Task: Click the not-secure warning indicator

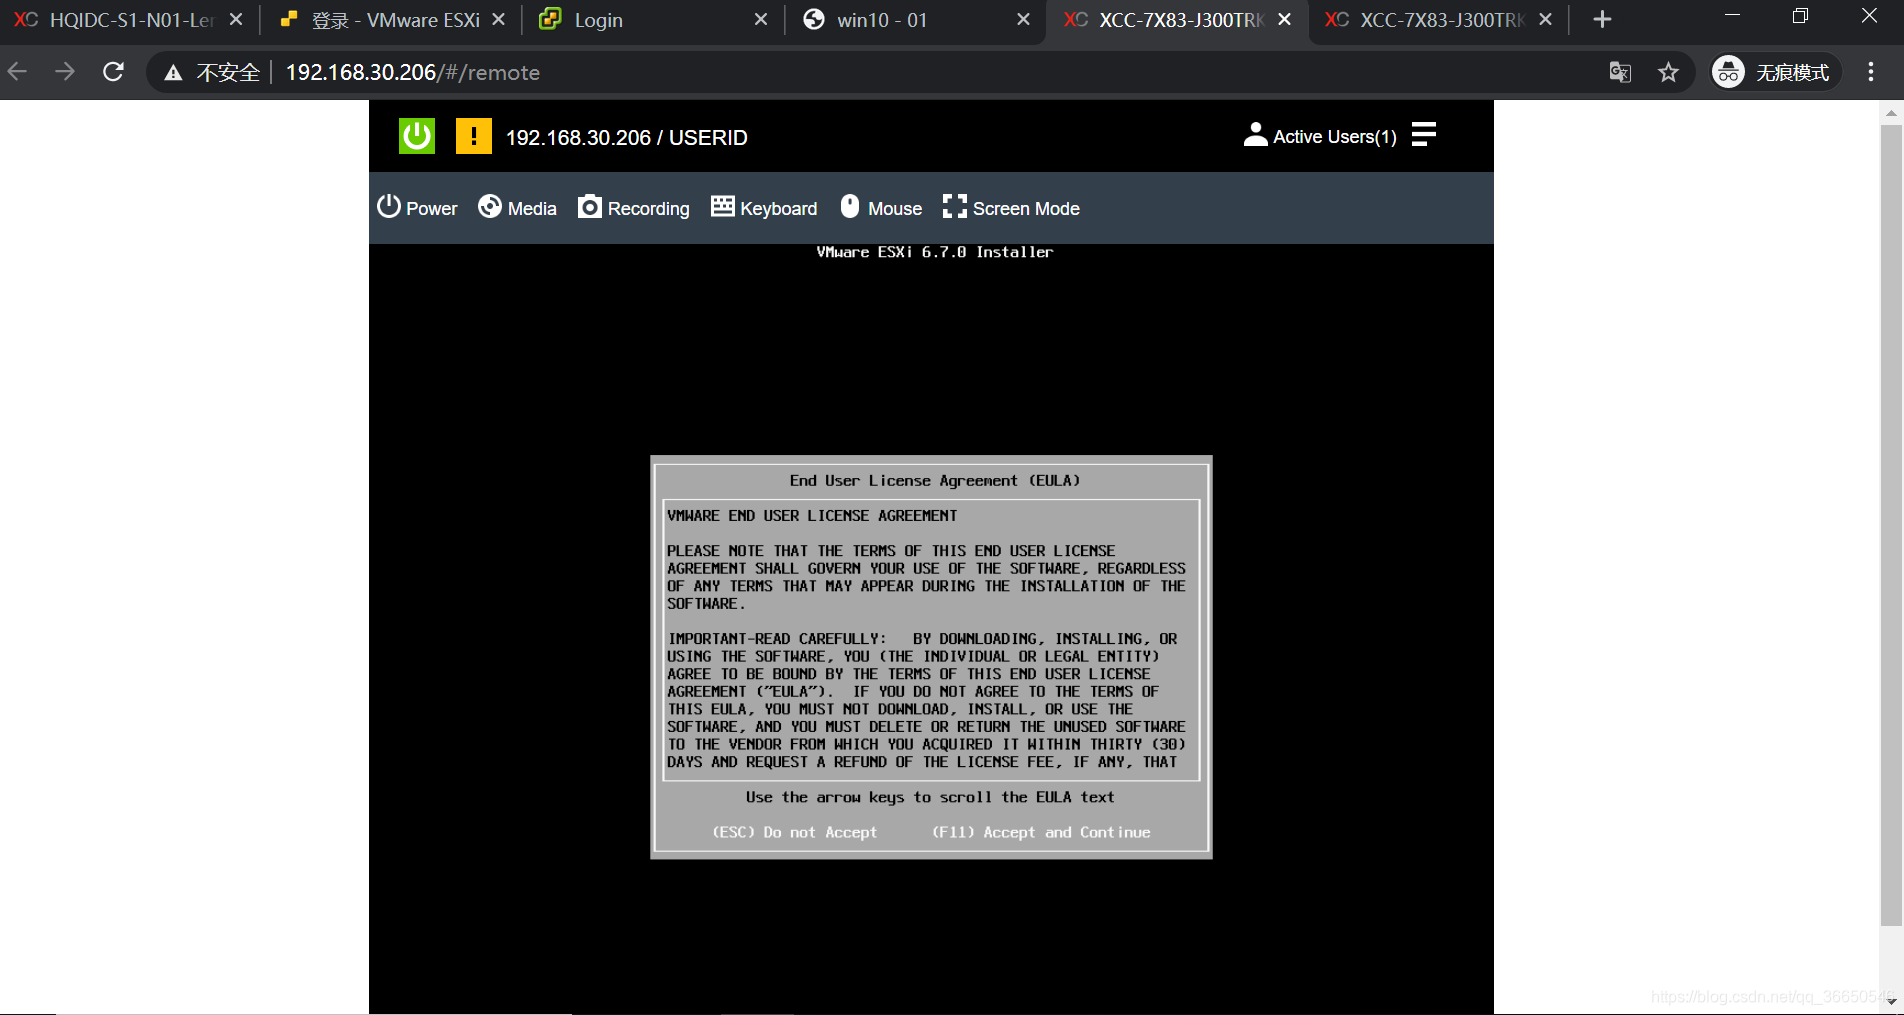Action: click(212, 72)
